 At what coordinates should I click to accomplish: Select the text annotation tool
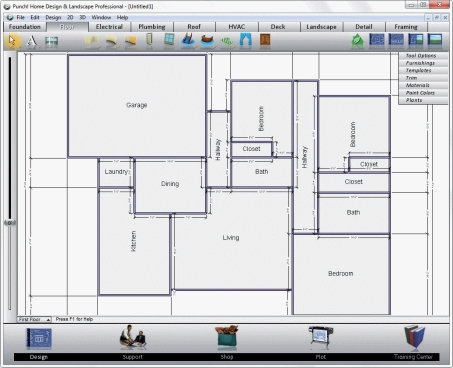[x=32, y=41]
